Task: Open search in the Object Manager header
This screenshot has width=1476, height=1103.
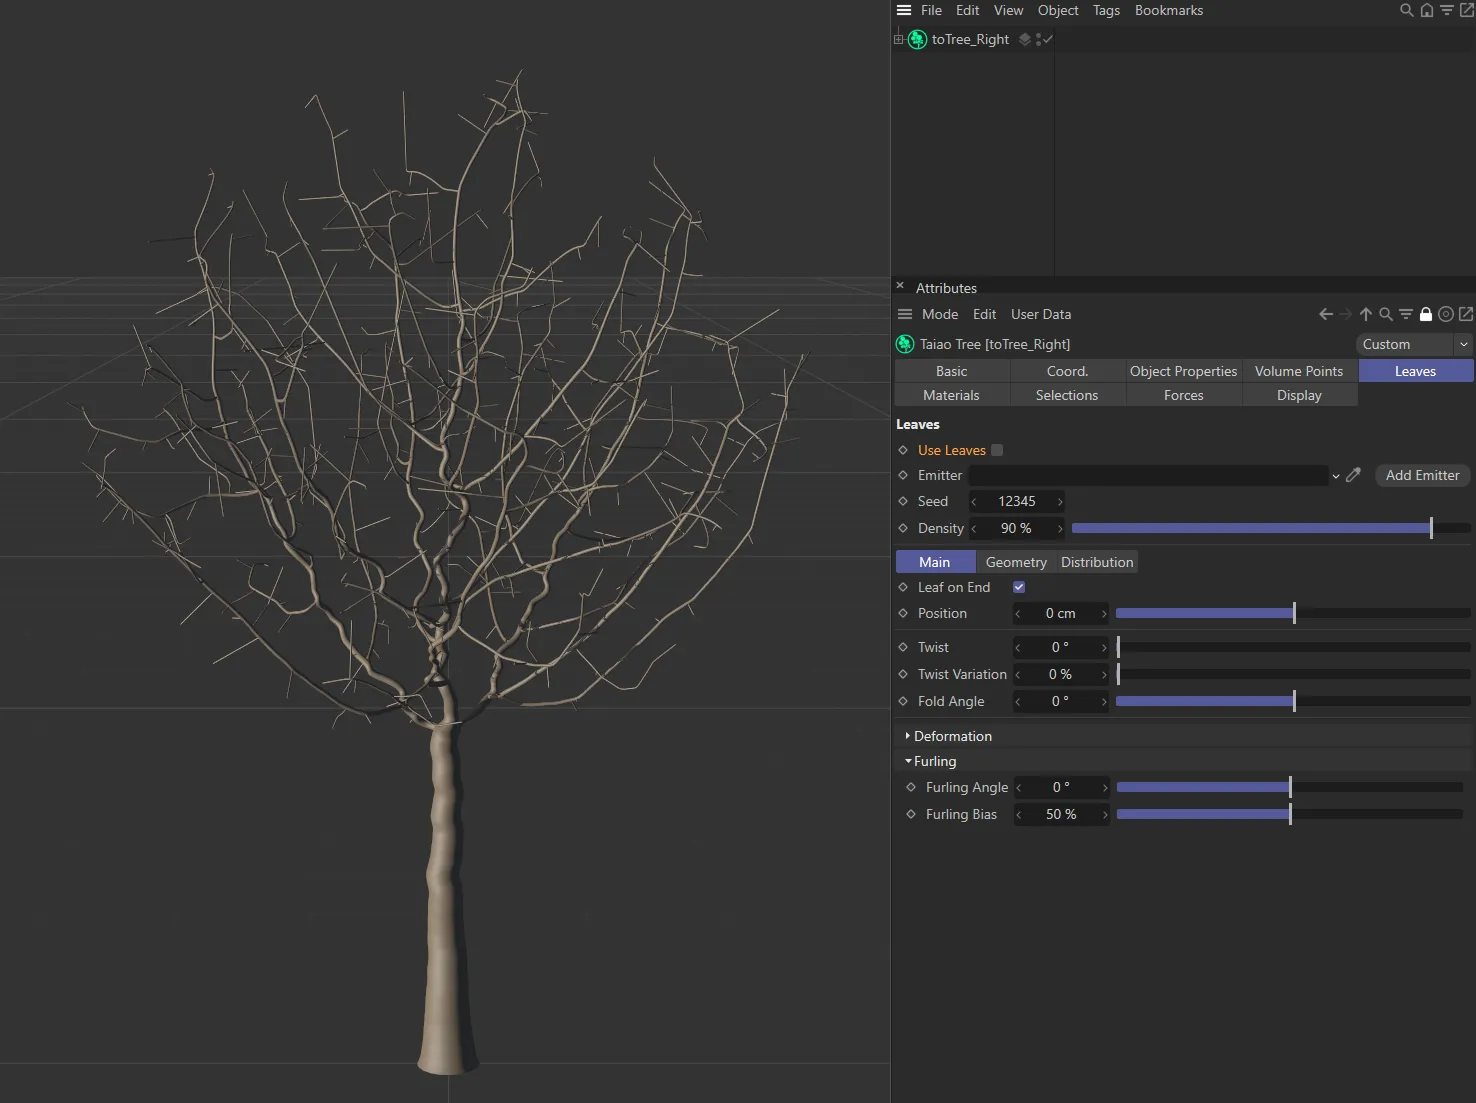Action: (1406, 10)
